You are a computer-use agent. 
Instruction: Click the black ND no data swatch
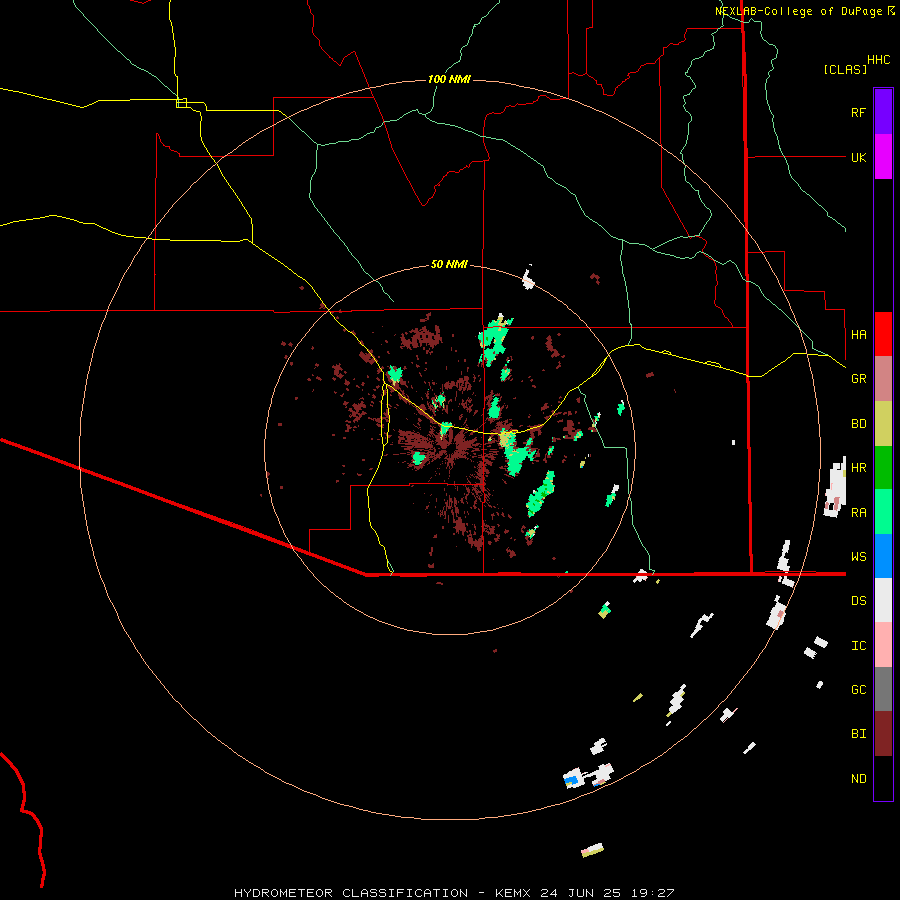tap(883, 778)
